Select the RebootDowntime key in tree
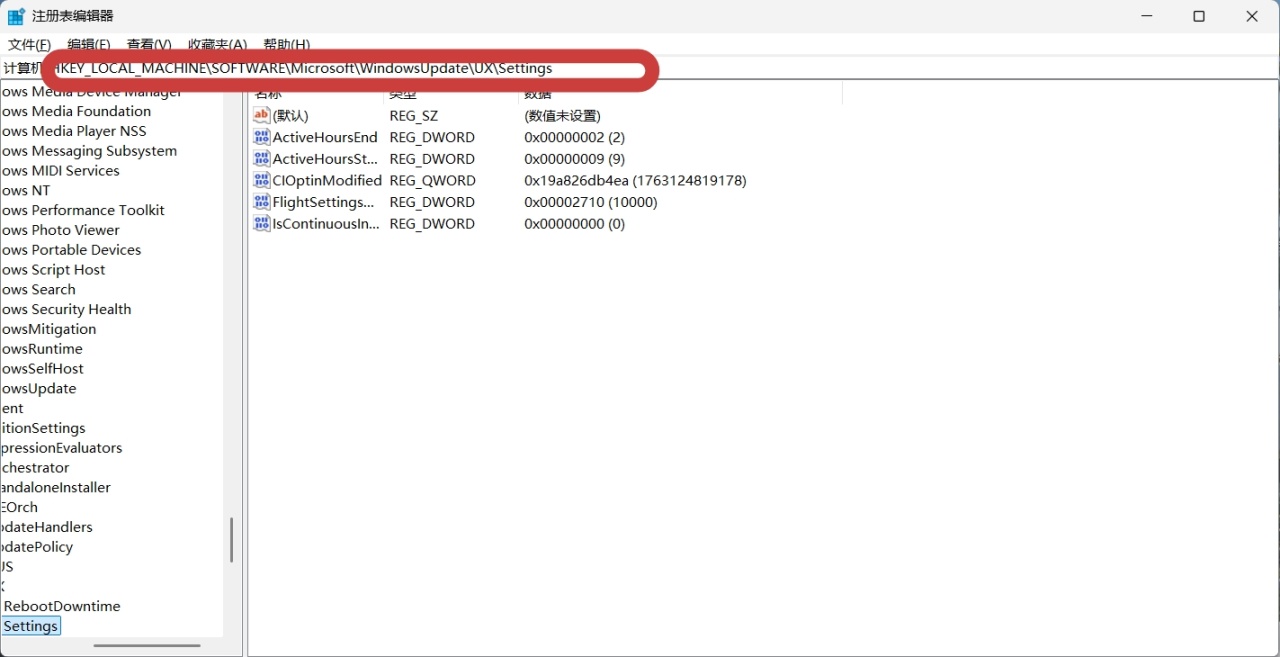Image resolution: width=1280 pixels, height=657 pixels. point(62,606)
